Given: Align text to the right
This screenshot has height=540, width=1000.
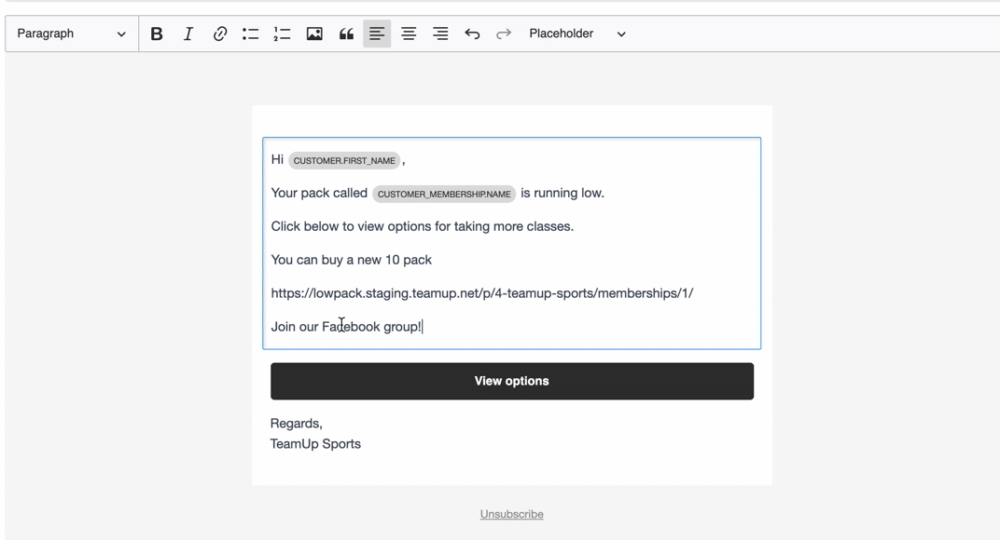Looking at the screenshot, I should (x=441, y=34).
